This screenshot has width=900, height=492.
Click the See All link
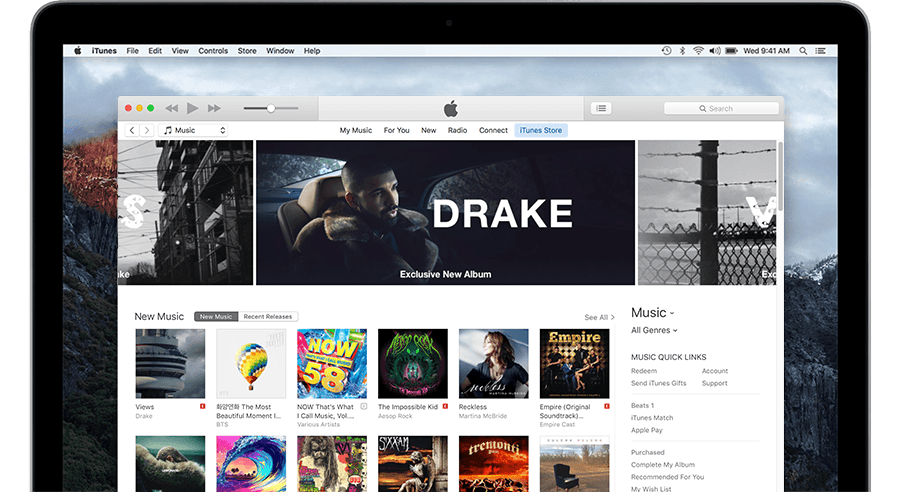pos(599,318)
